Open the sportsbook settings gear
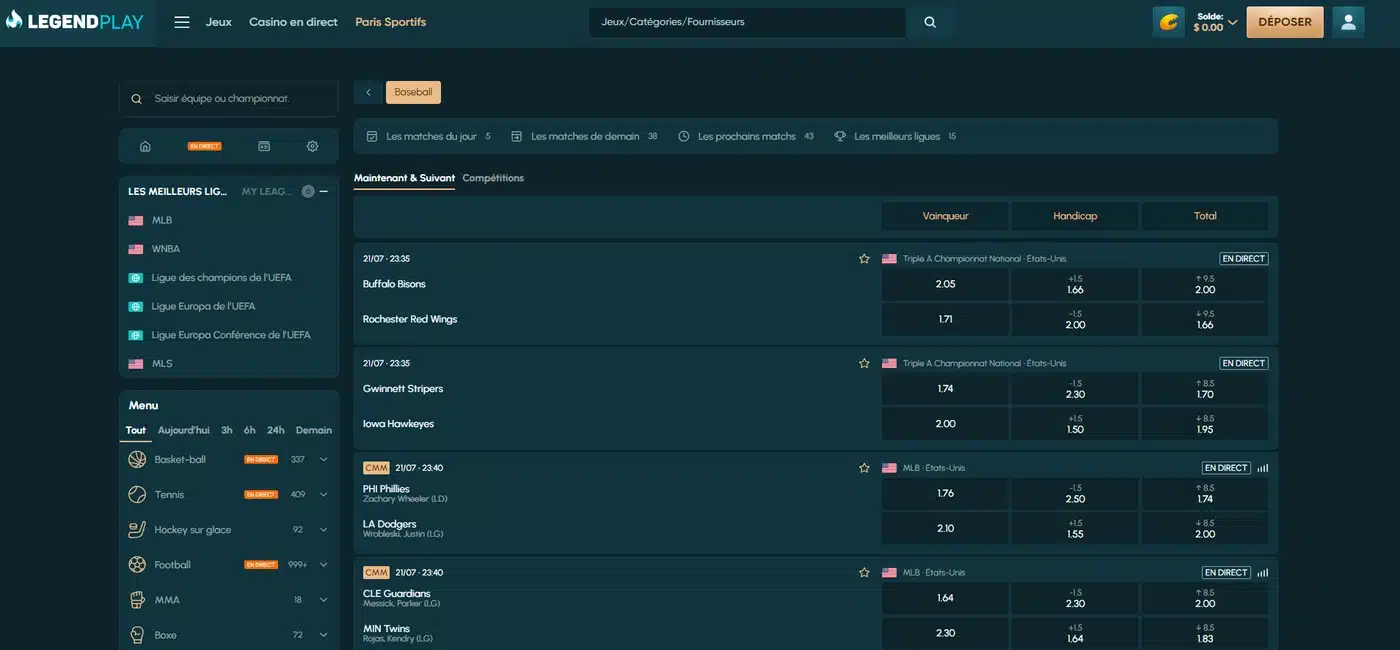The height and width of the screenshot is (650, 1400). pos(312,146)
